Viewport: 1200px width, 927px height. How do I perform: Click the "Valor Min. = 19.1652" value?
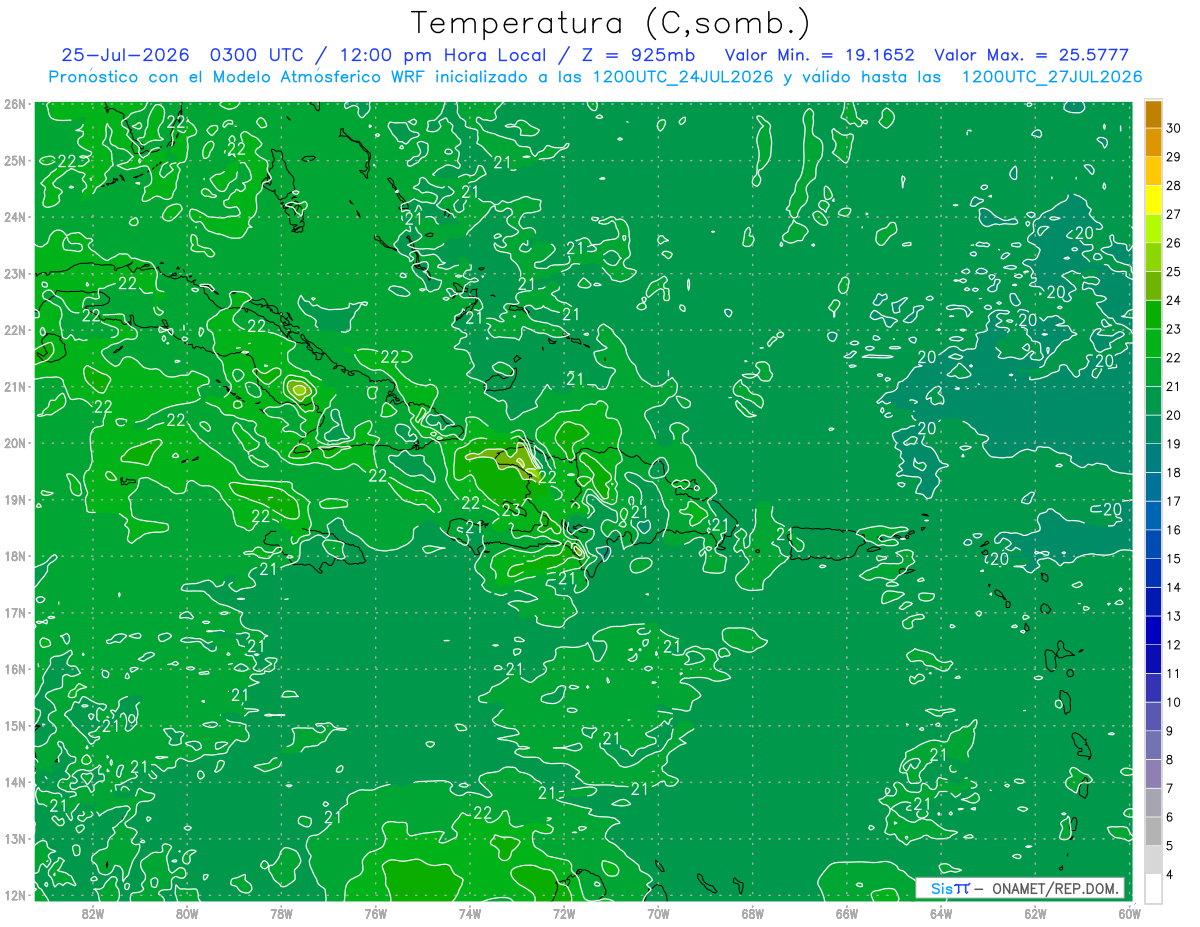[x=819, y=55]
